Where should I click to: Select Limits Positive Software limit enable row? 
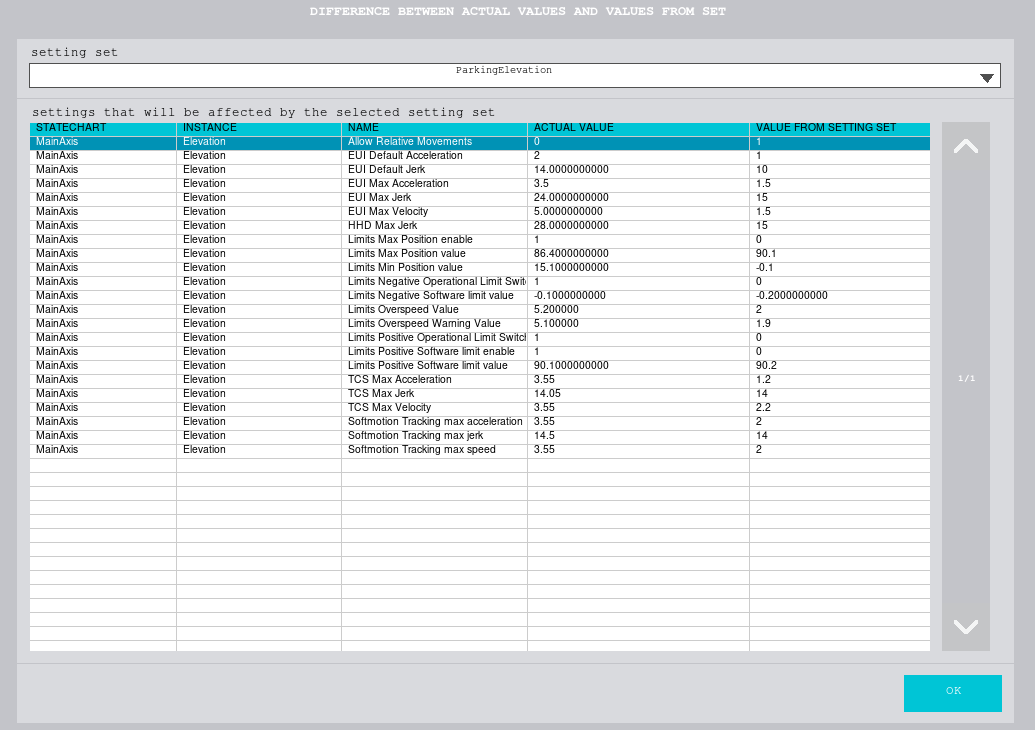[x=480, y=352]
